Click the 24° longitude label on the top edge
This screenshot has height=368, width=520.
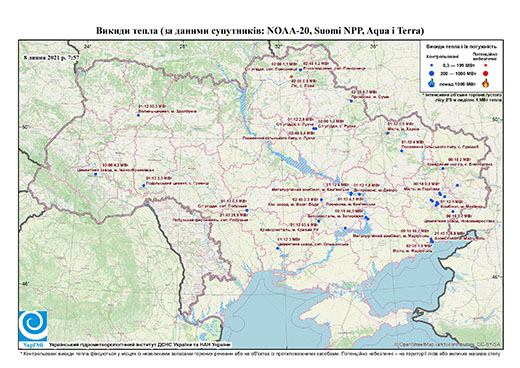point(87,46)
